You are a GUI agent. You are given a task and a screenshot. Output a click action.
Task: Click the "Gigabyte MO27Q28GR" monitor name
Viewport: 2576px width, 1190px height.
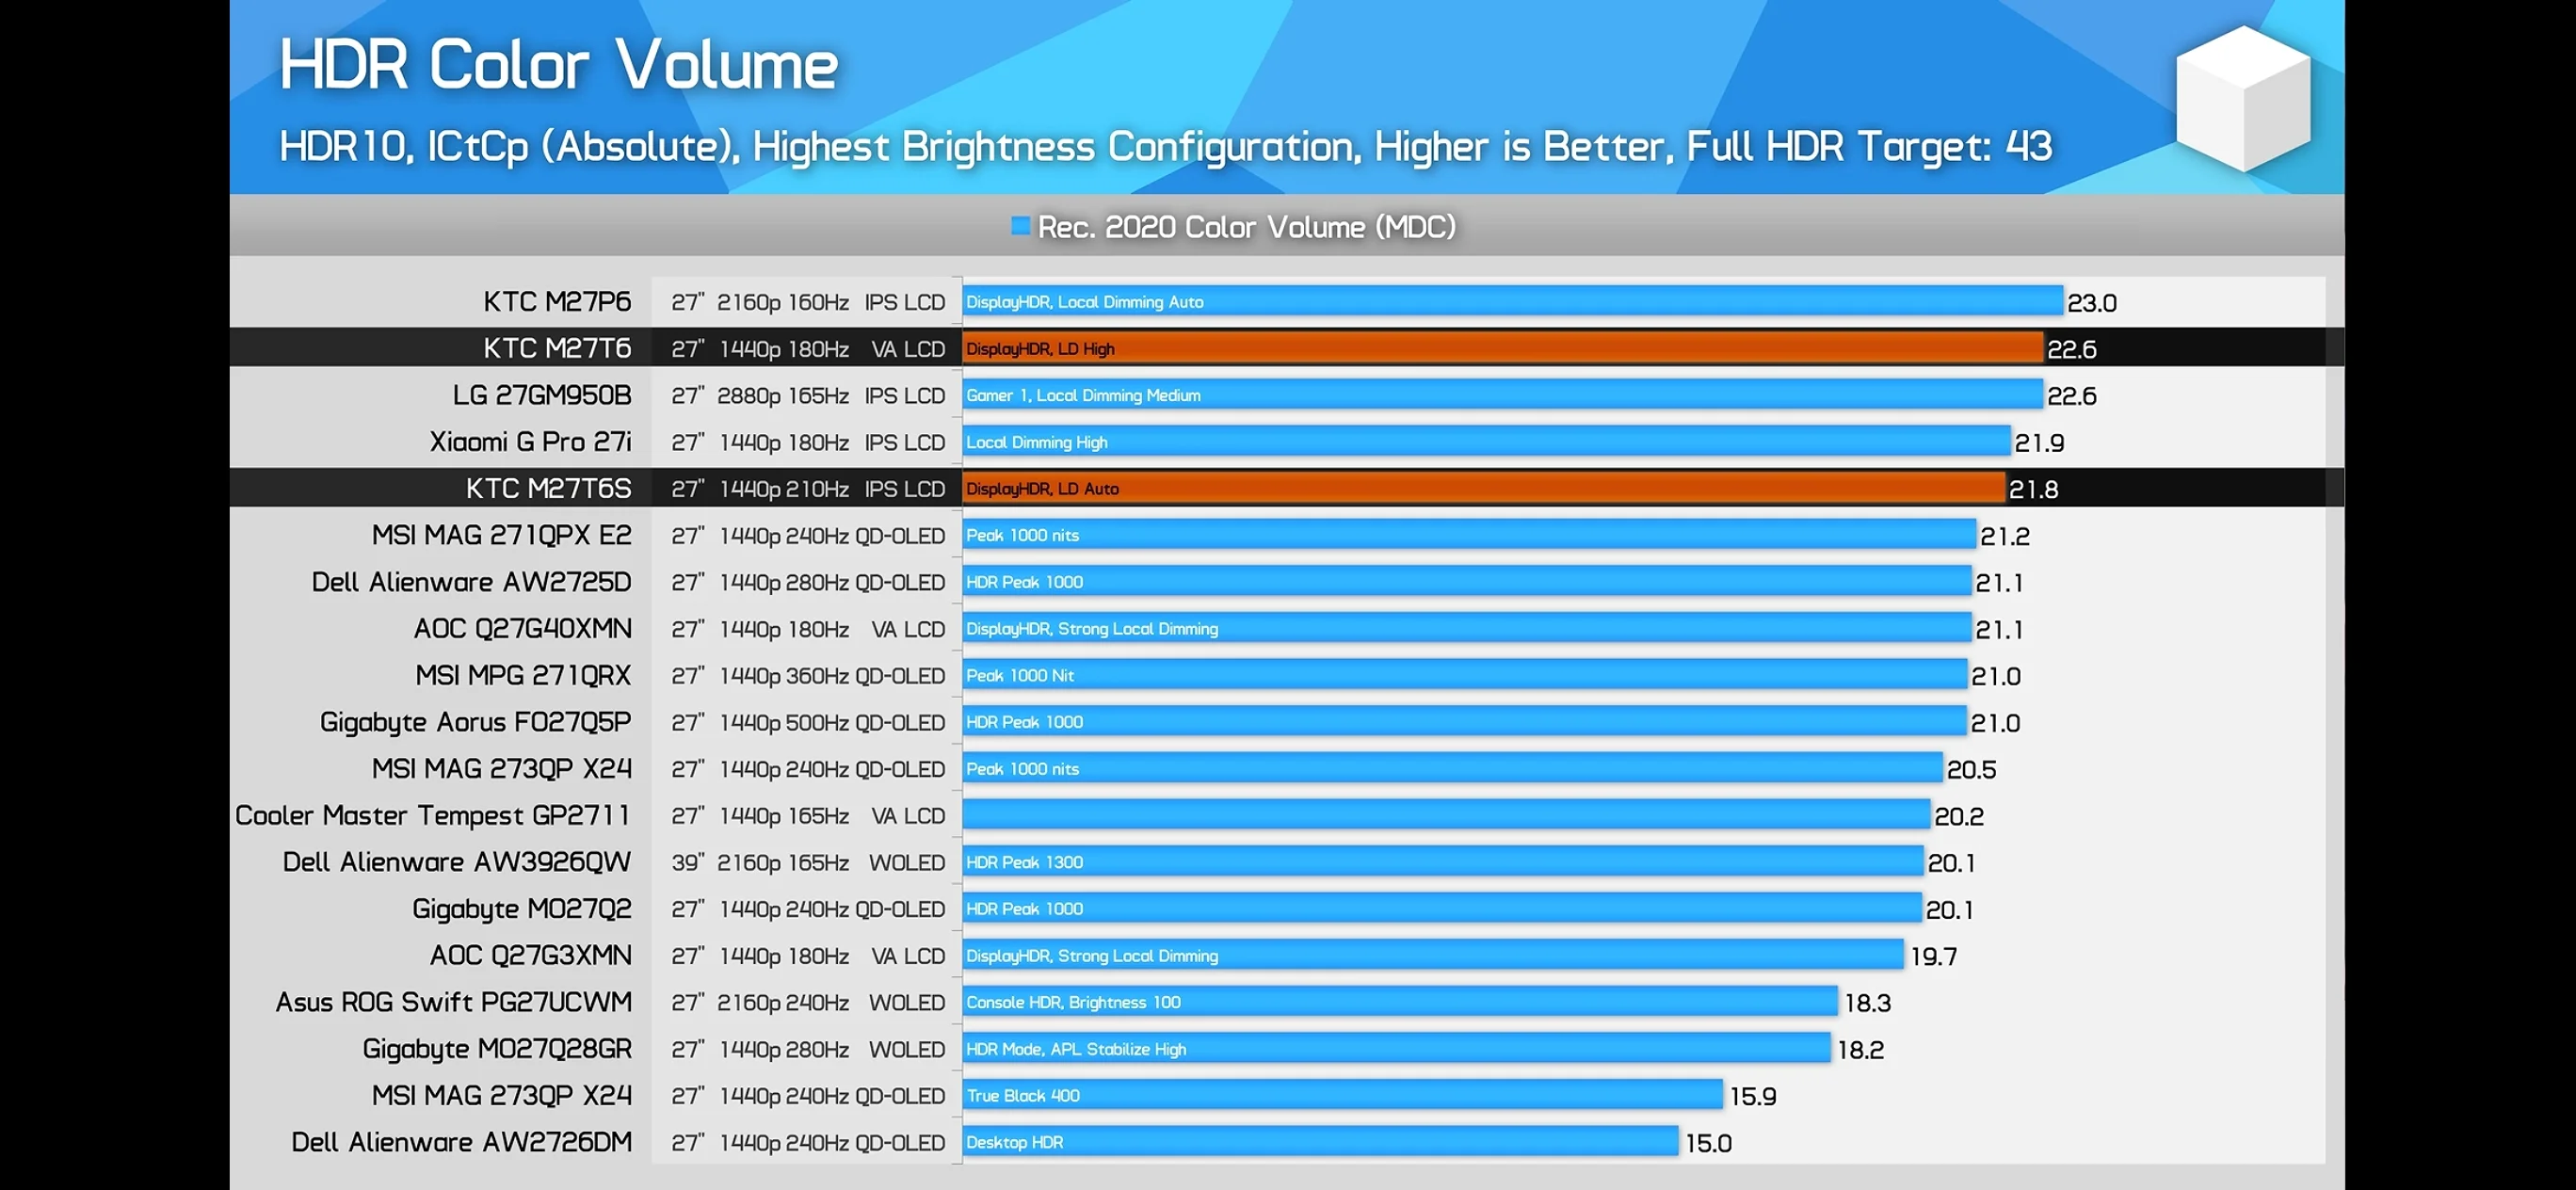tap(497, 1049)
